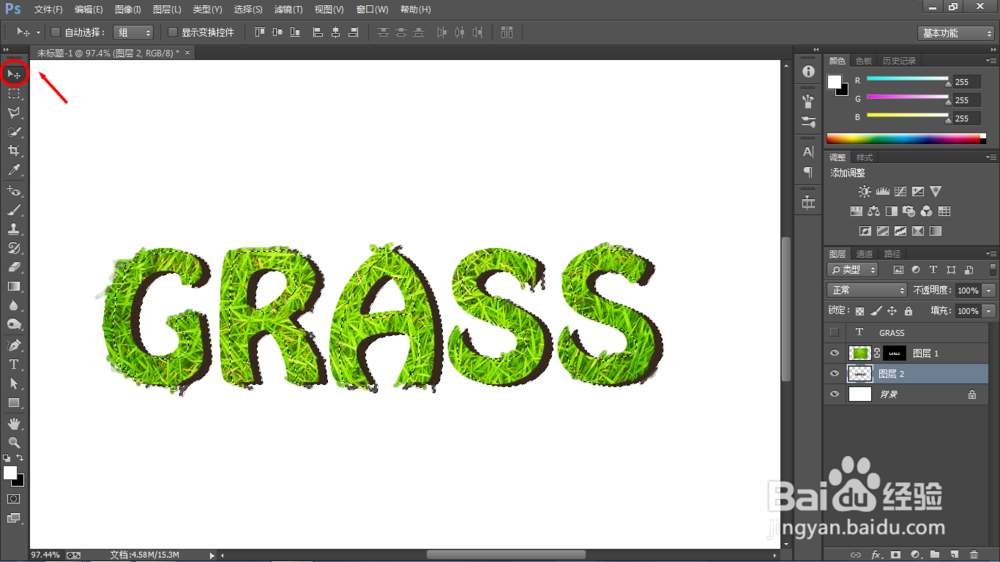Select the History Brush tool

tap(14, 248)
